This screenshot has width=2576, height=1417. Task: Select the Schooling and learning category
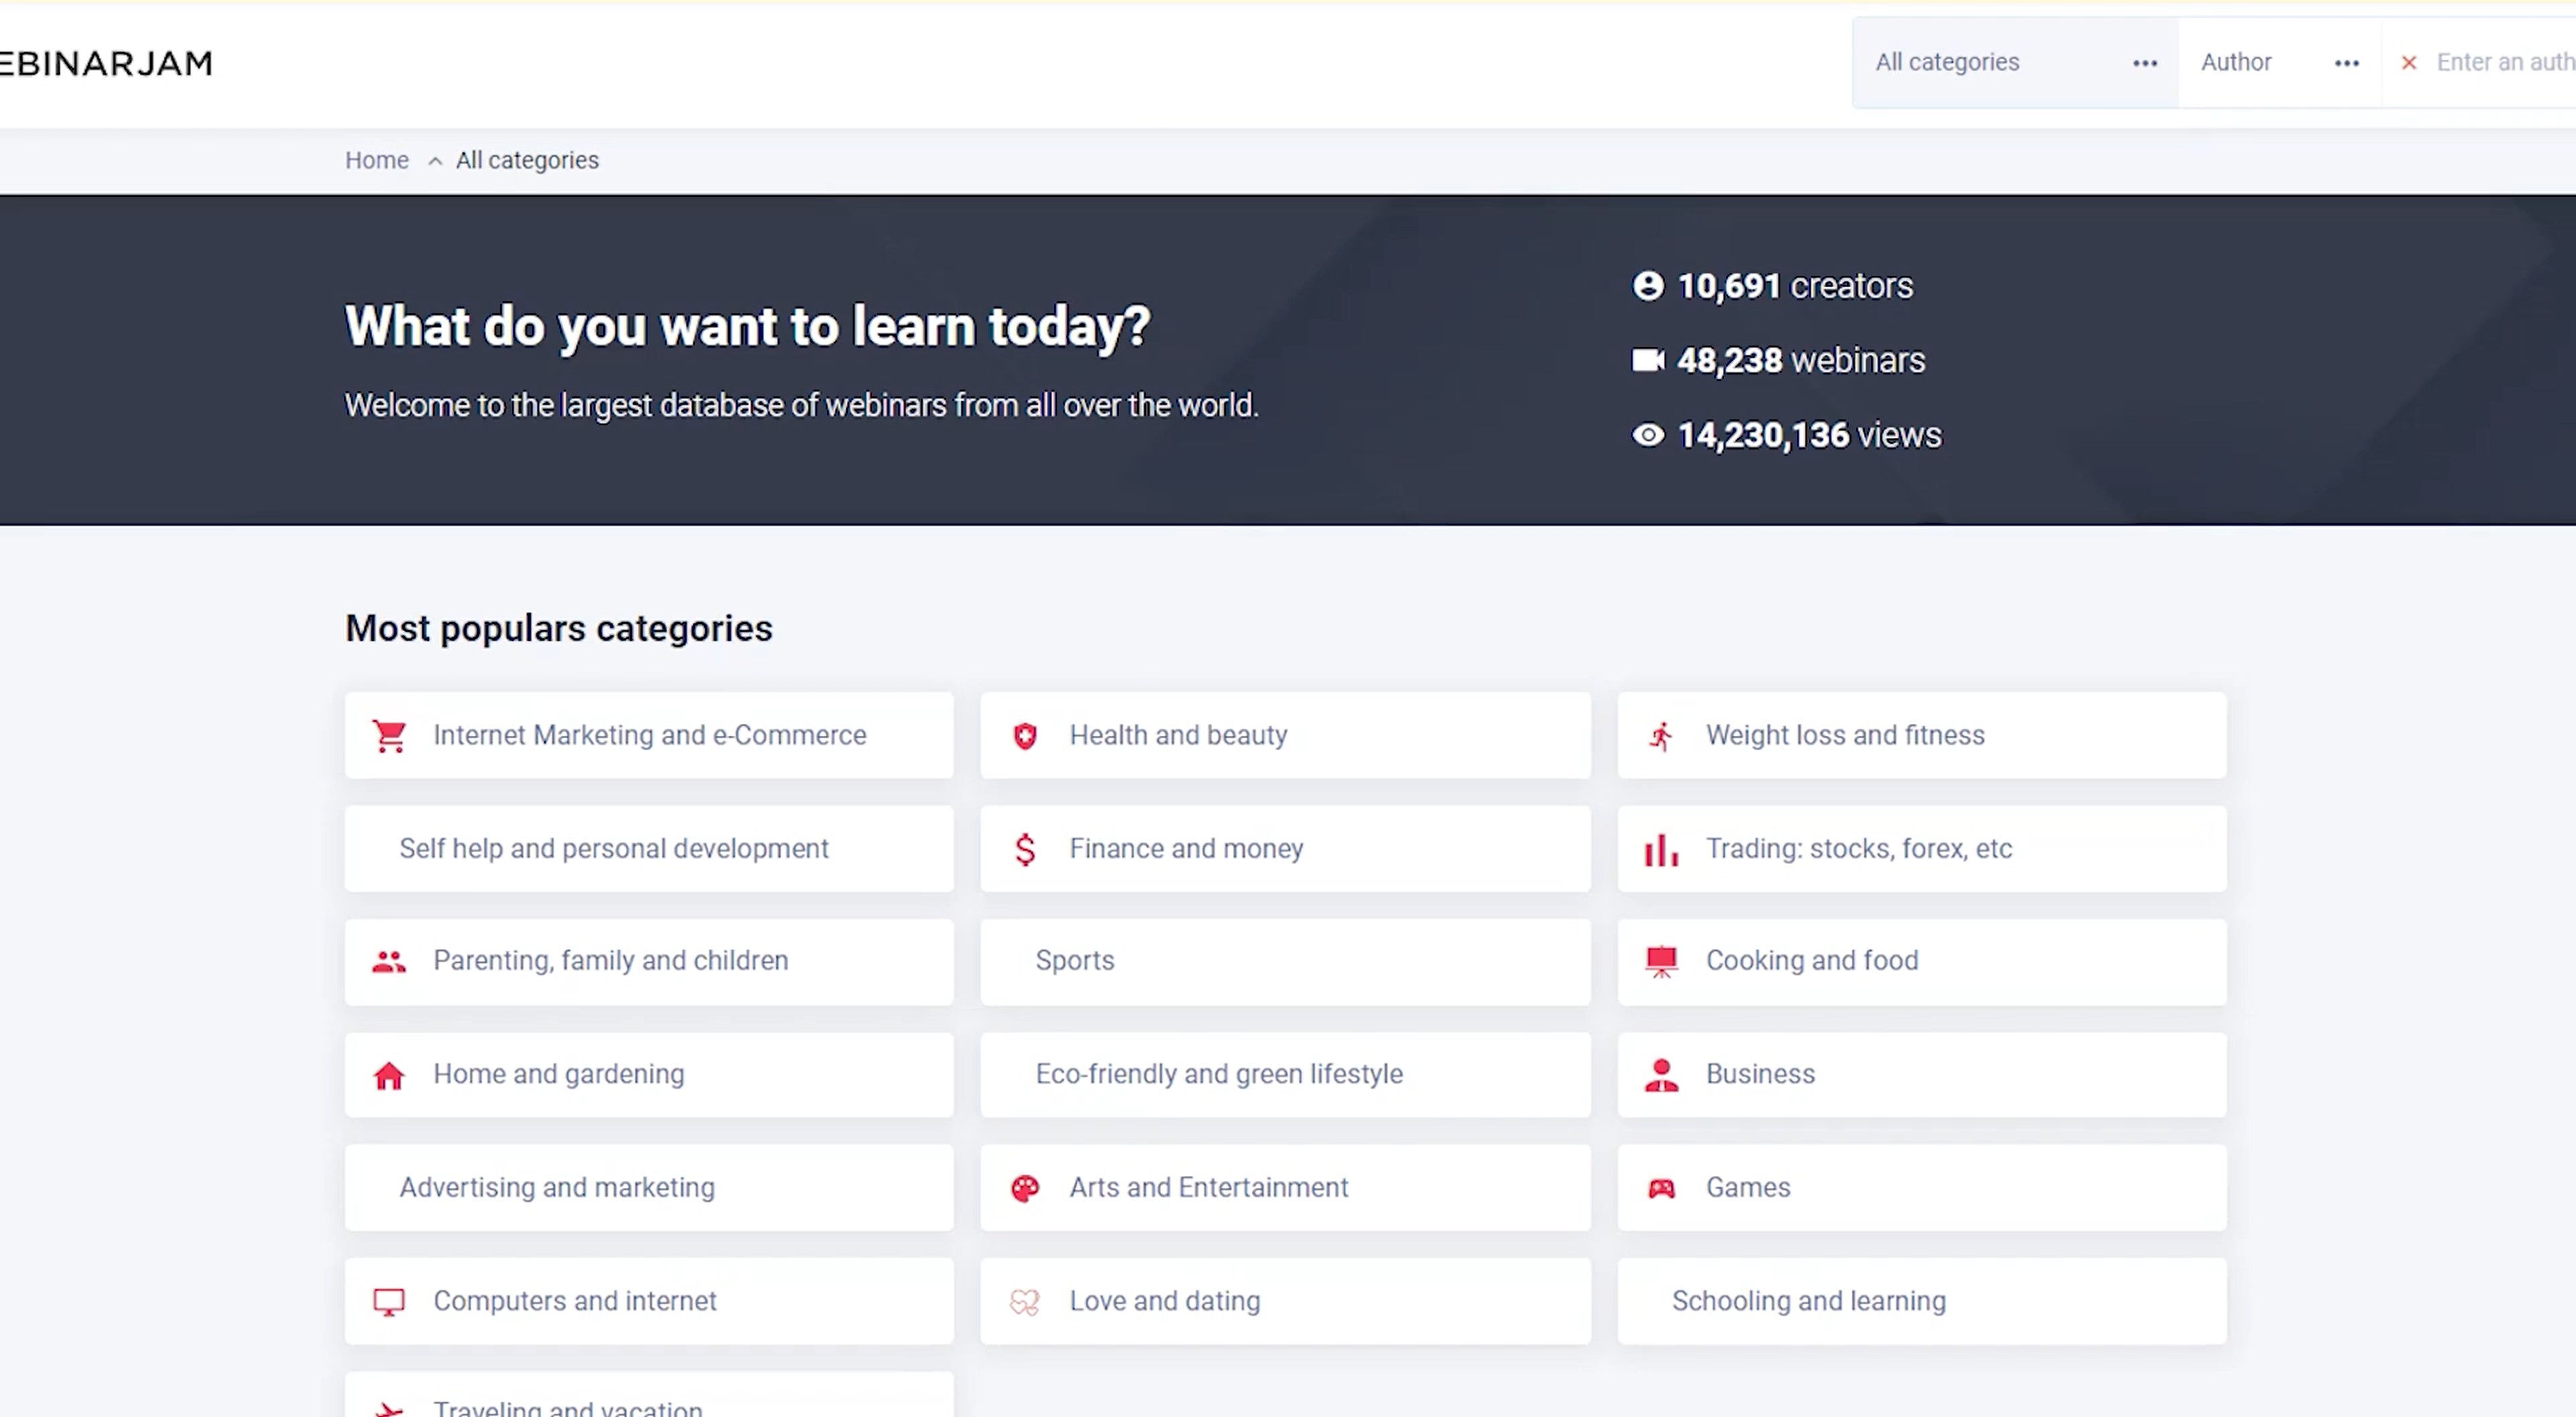(x=1920, y=1300)
